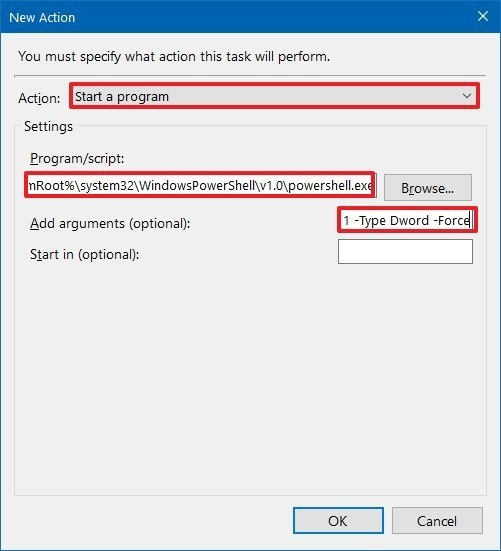
Task: Open the Action dropdown showing Start a program
Action: point(274,96)
